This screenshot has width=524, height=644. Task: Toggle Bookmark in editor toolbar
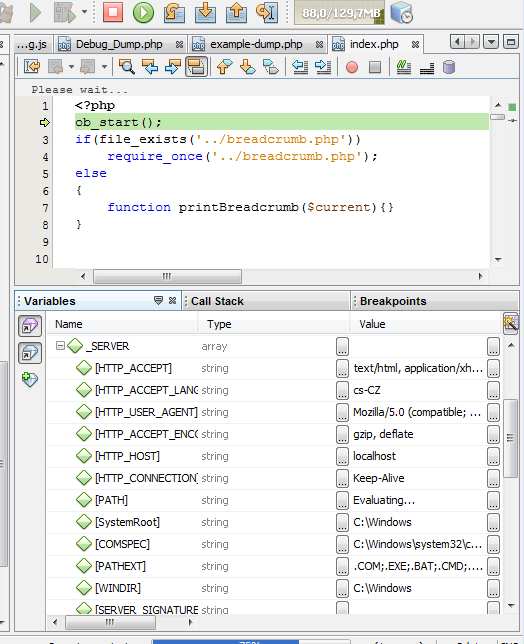tap(270, 67)
